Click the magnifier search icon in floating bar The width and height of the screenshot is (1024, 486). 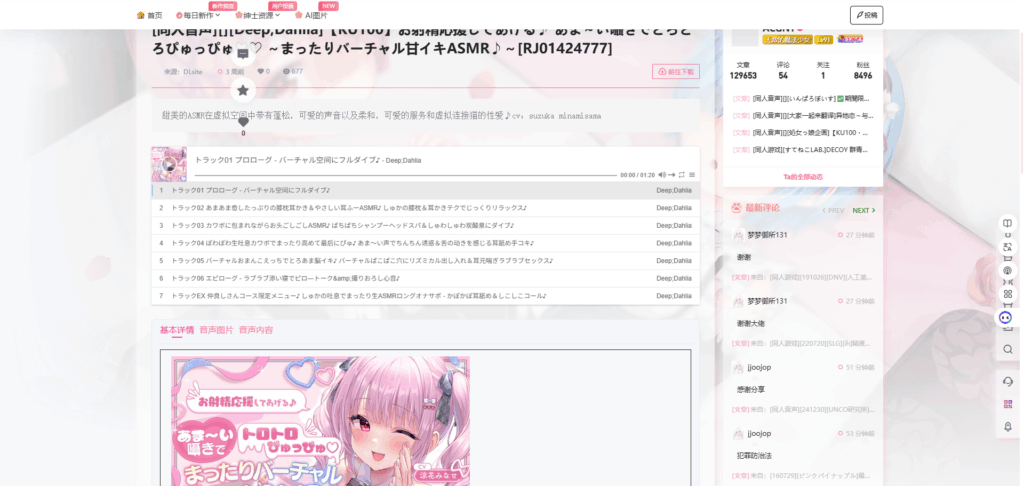[x=1008, y=349]
